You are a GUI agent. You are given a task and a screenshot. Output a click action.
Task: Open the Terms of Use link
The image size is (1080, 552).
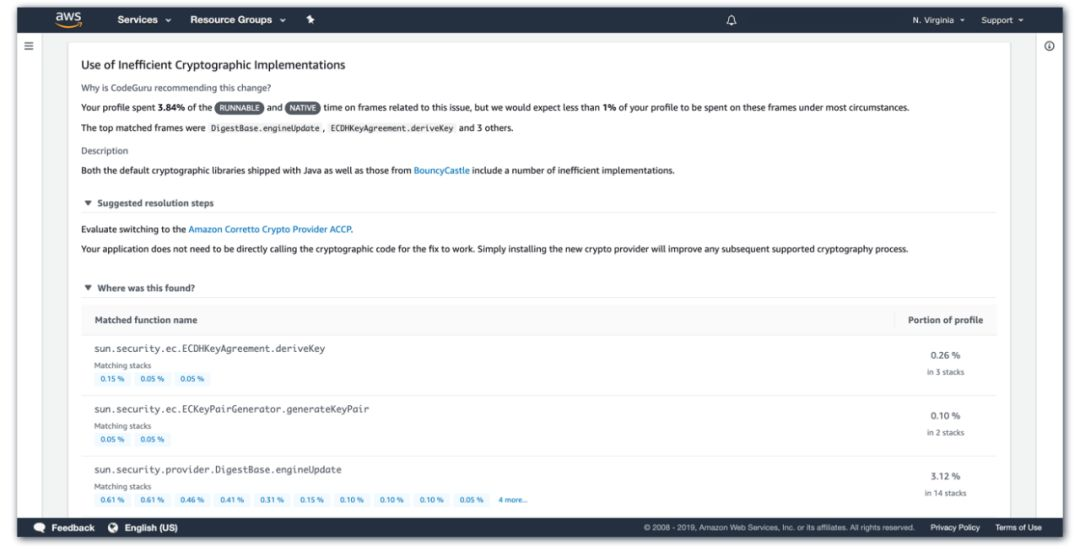pos(1018,527)
